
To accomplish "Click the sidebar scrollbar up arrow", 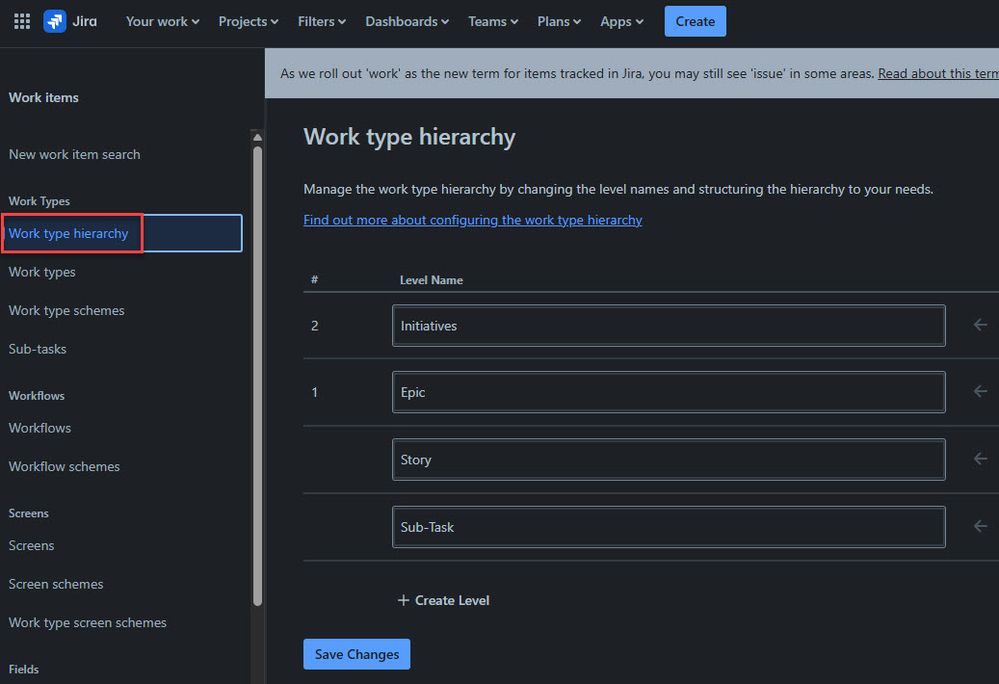I will click(257, 137).
